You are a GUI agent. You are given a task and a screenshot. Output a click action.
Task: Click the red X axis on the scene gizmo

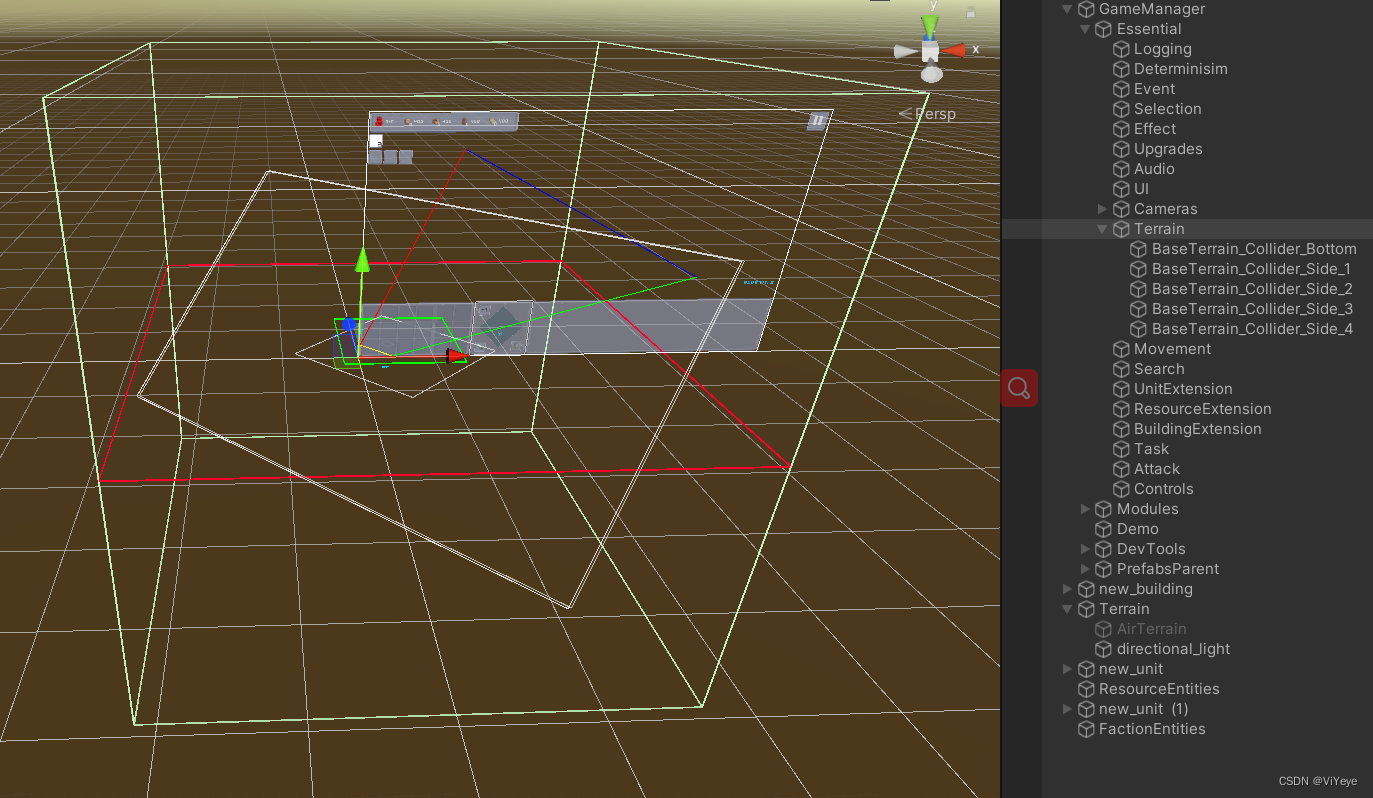pyautogui.click(x=954, y=47)
